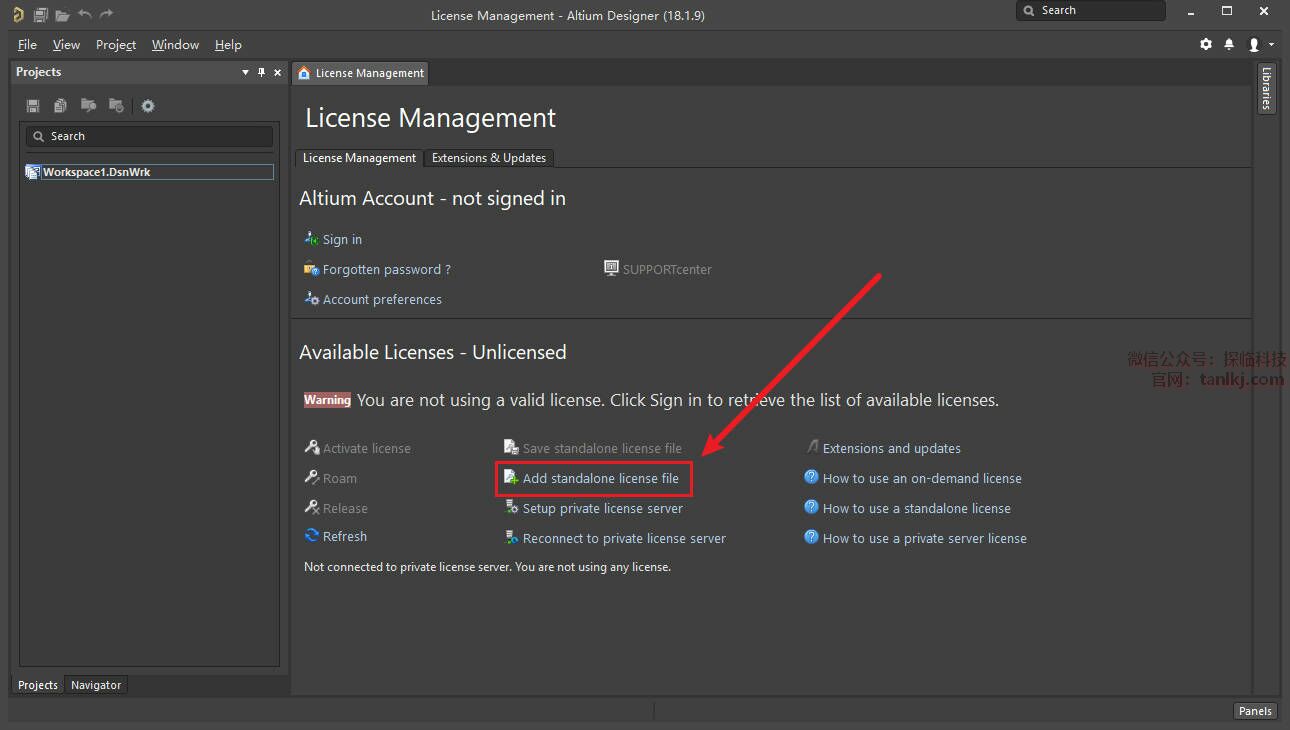
Task: Click the Projects panel Search field
Action: point(149,136)
